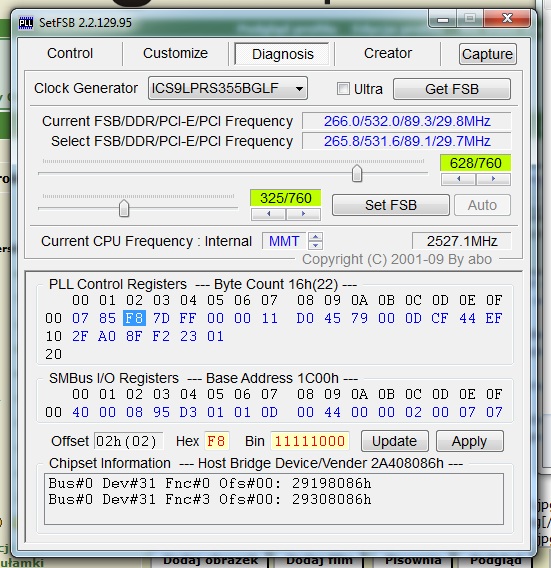Click the Hex value field F8

click(x=216, y=441)
